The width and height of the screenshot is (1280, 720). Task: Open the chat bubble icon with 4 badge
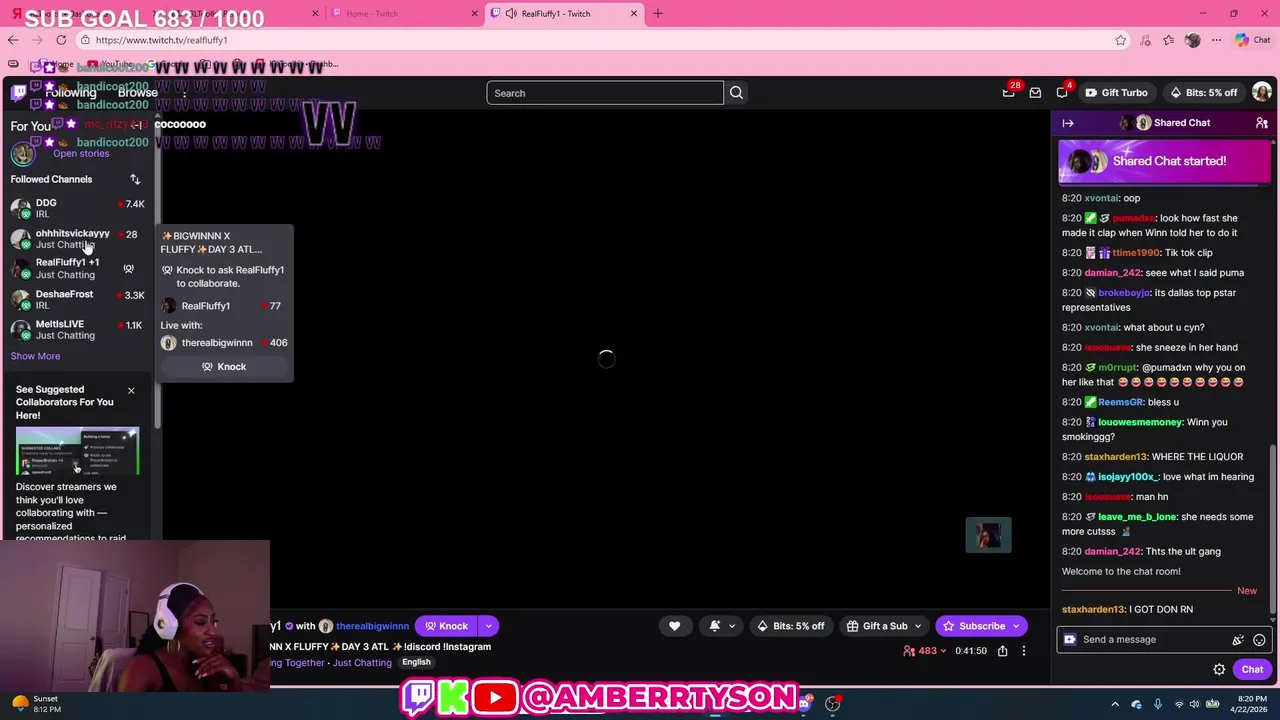click(1062, 93)
